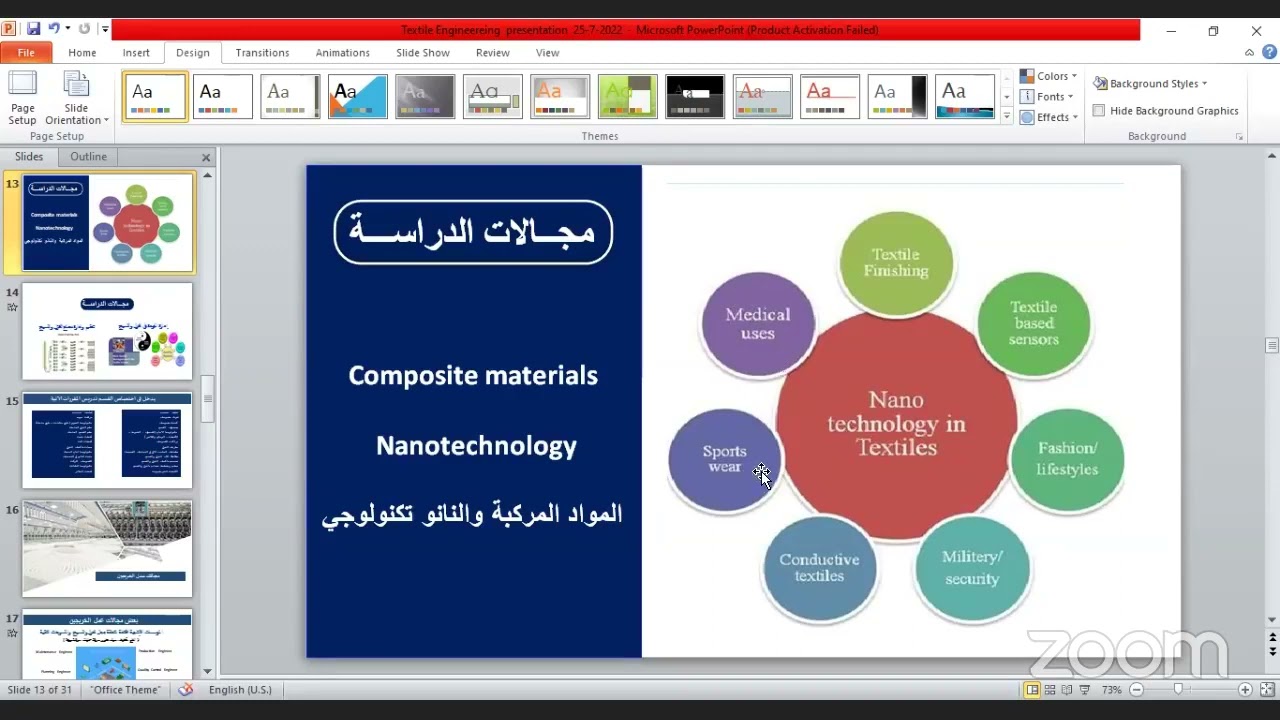Switch to the View ribbon tab
The height and width of the screenshot is (720, 1280).
click(547, 53)
